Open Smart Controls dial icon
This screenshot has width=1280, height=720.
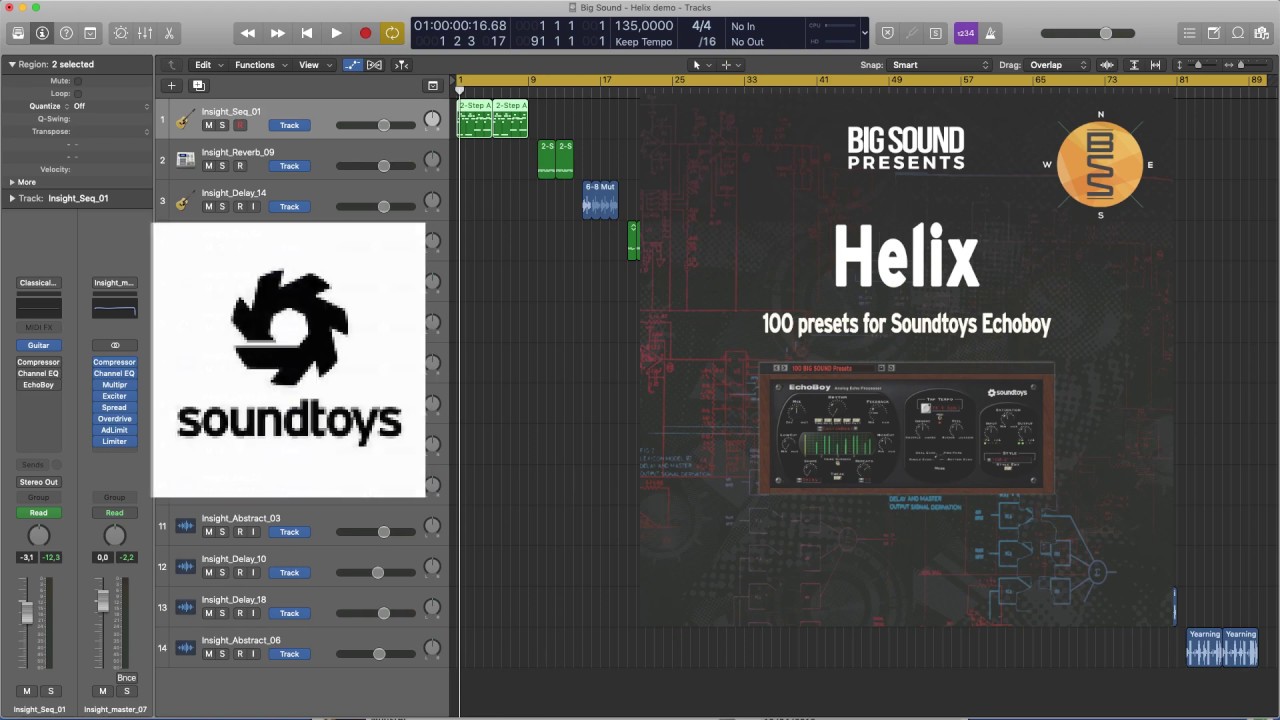(x=121, y=33)
